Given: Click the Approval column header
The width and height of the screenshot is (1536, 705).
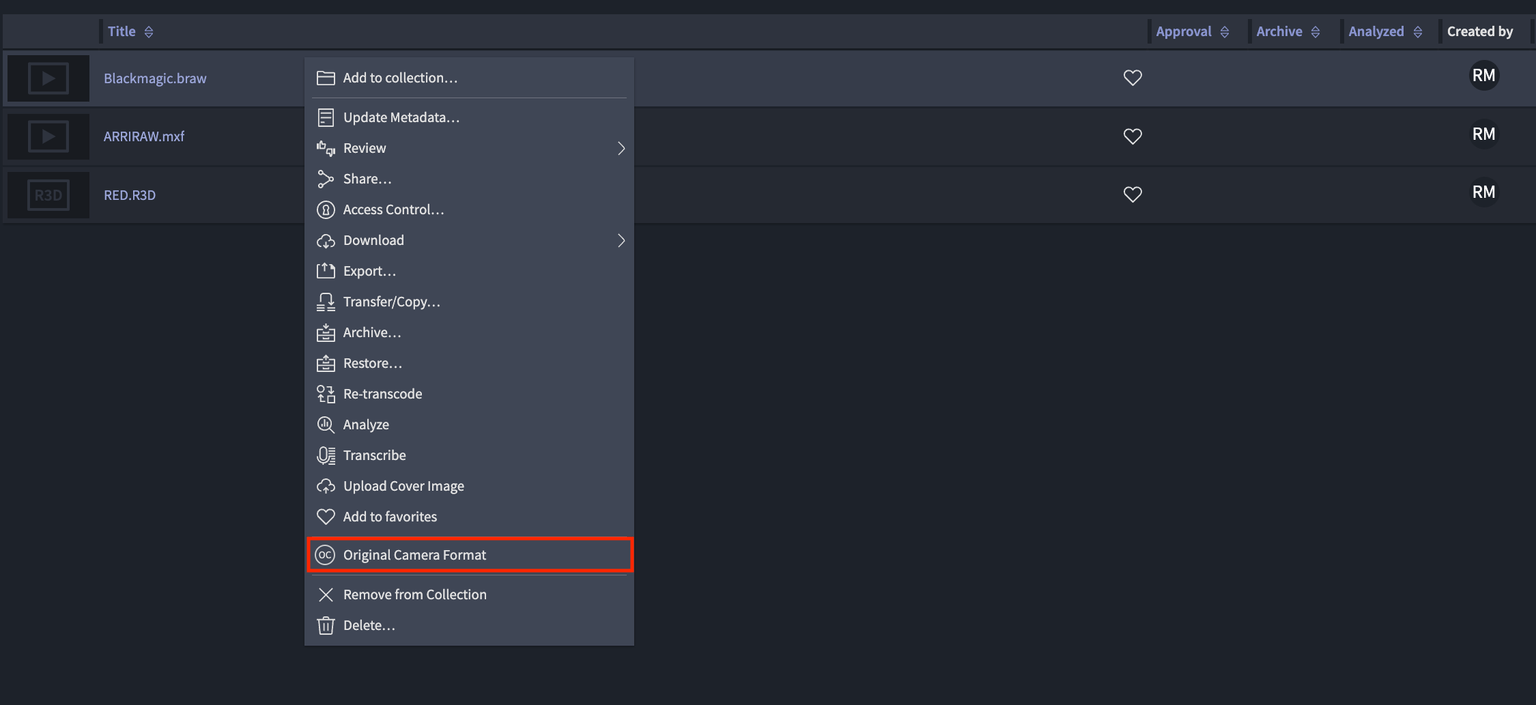Looking at the screenshot, I should pos(1184,32).
